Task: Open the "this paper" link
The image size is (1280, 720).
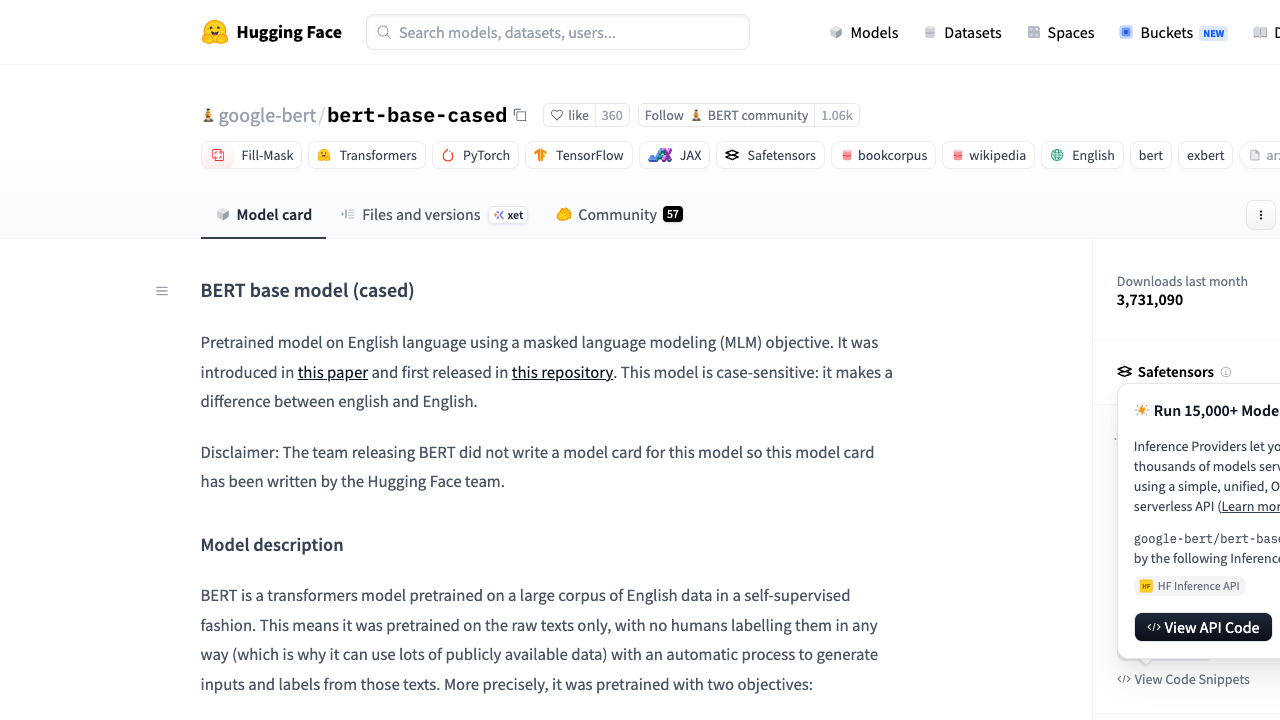Action: pyautogui.click(x=333, y=372)
